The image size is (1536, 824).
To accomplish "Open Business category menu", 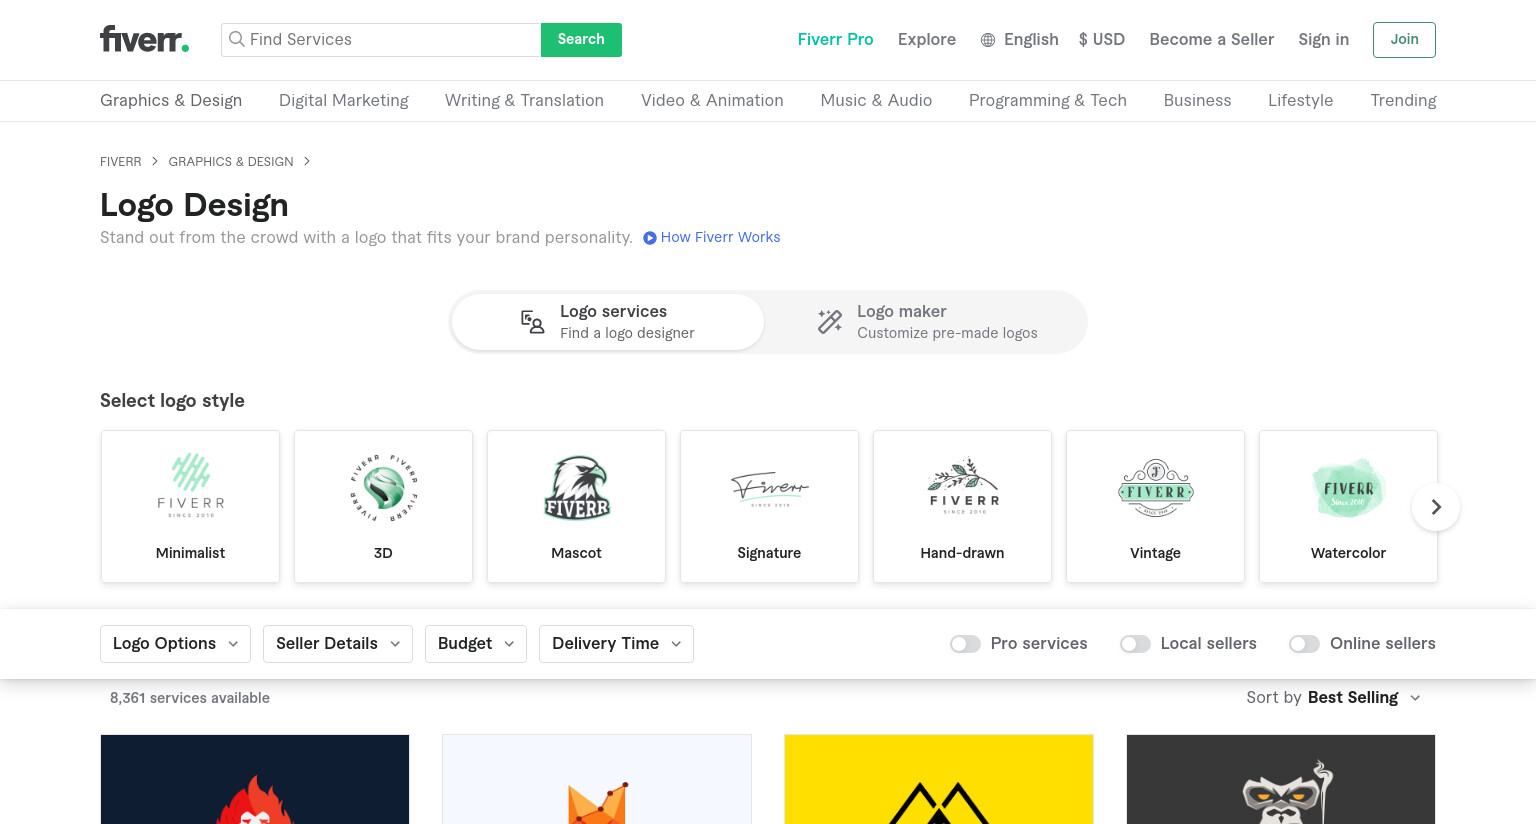I will [1197, 100].
